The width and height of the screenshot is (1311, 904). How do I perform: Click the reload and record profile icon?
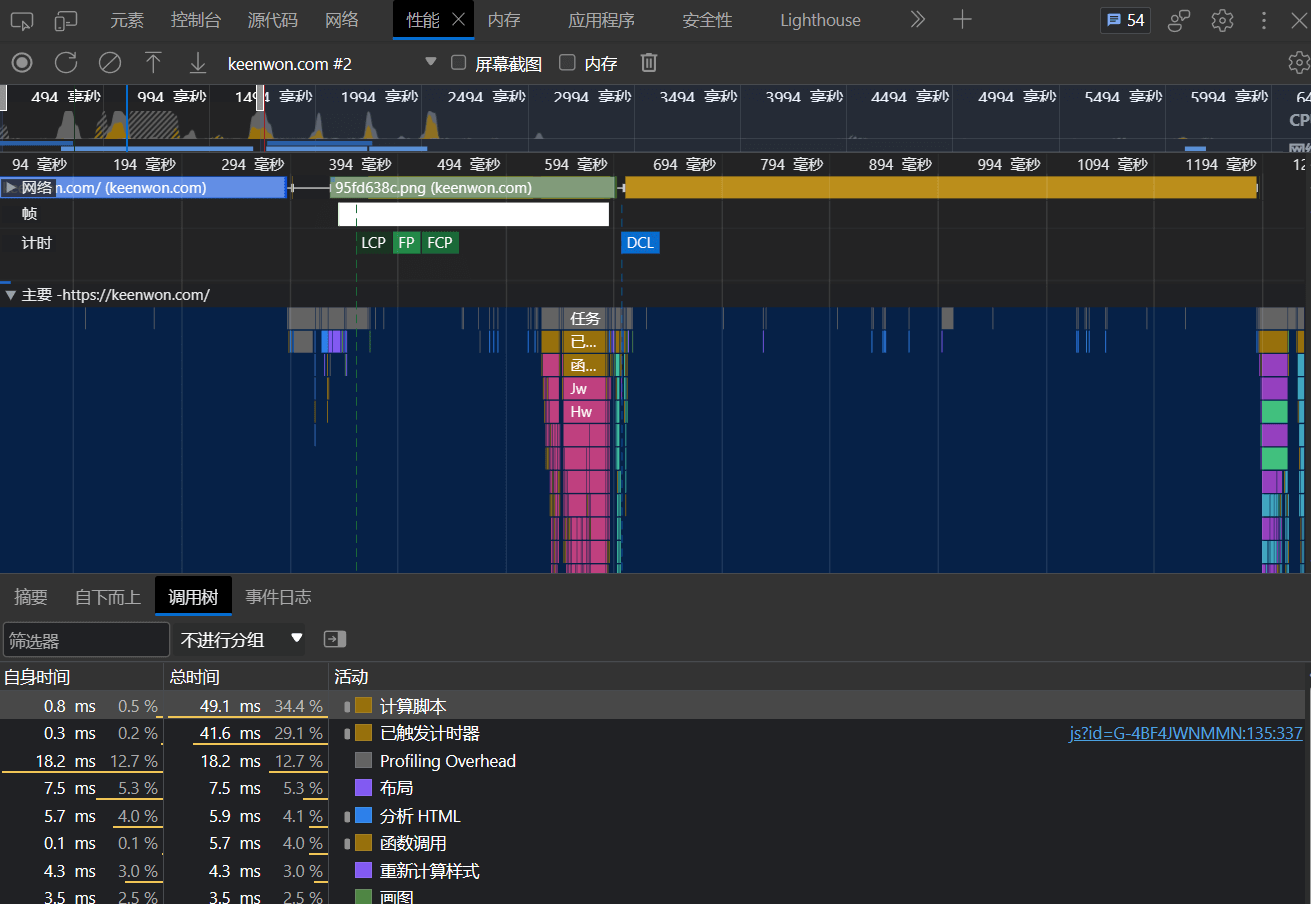tap(66, 63)
